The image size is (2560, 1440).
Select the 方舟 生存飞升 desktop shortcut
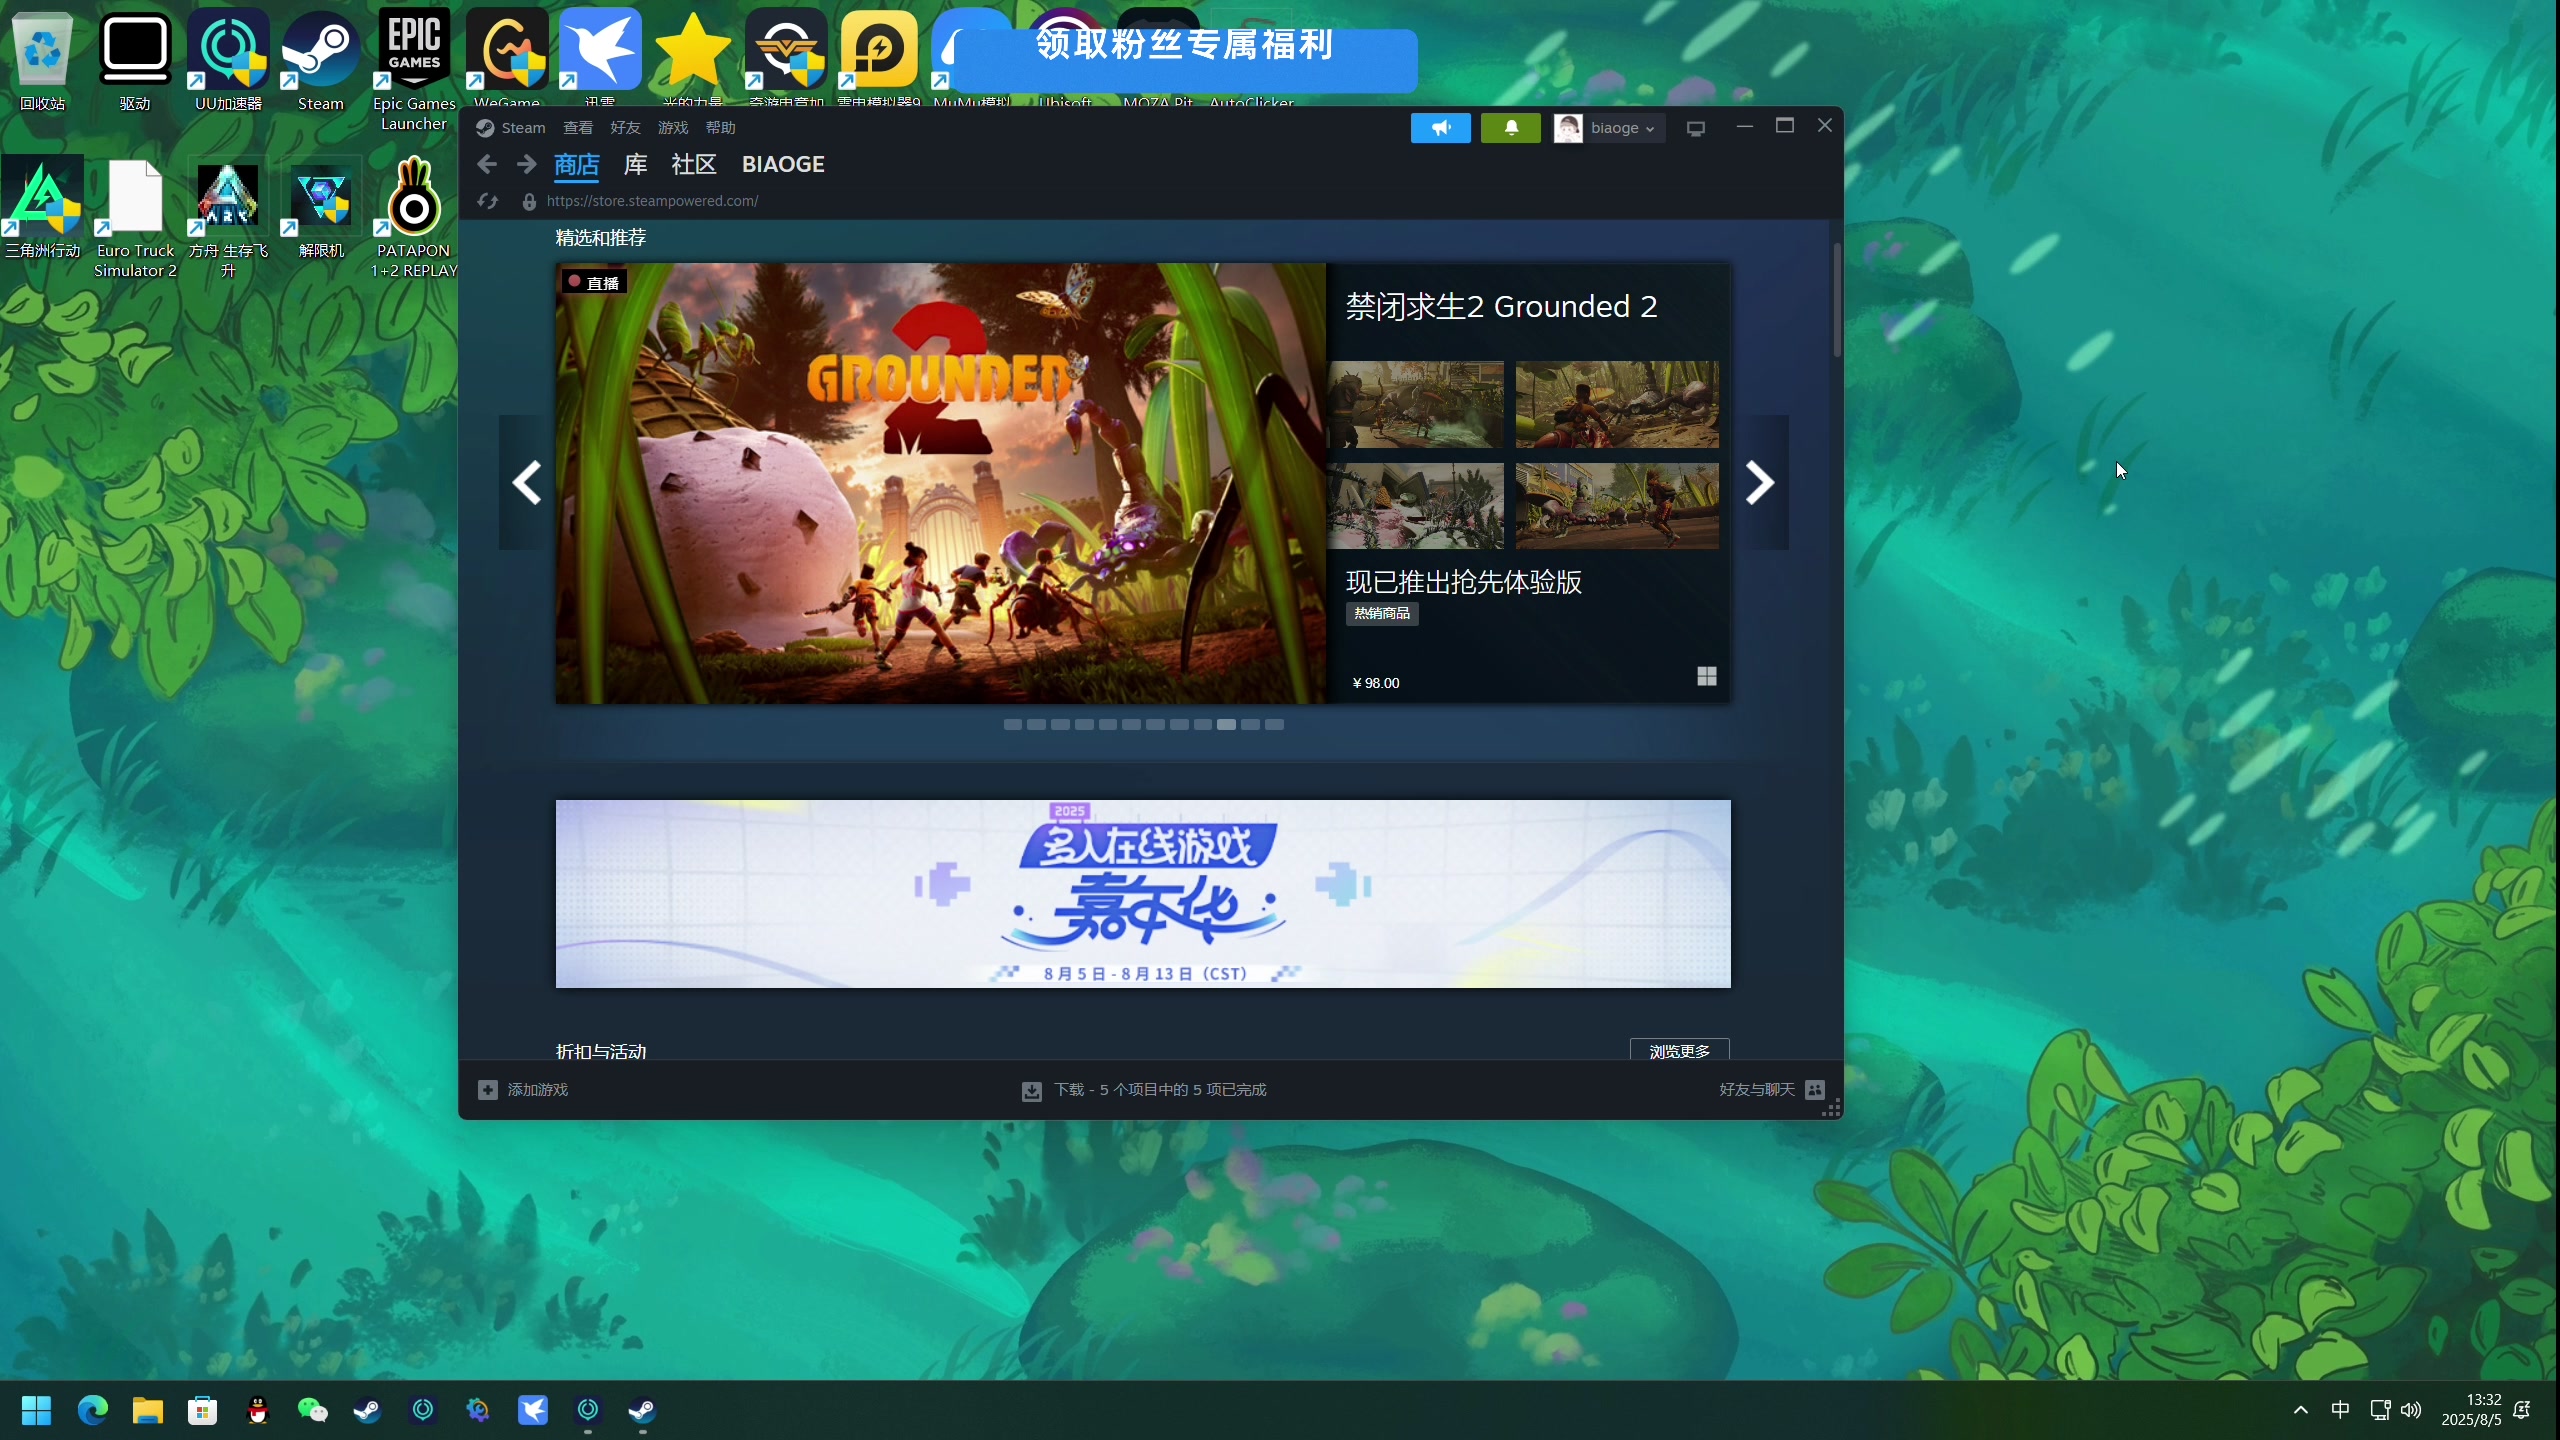pyautogui.click(x=228, y=218)
